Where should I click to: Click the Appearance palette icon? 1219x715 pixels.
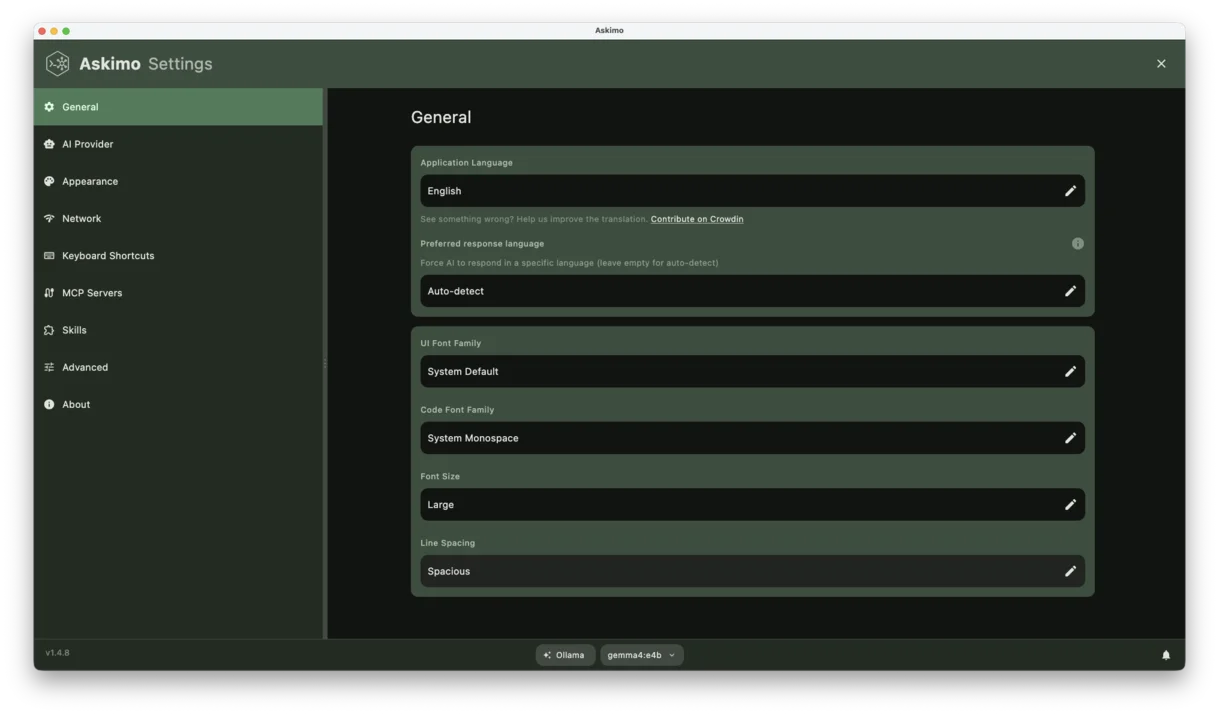pos(49,181)
